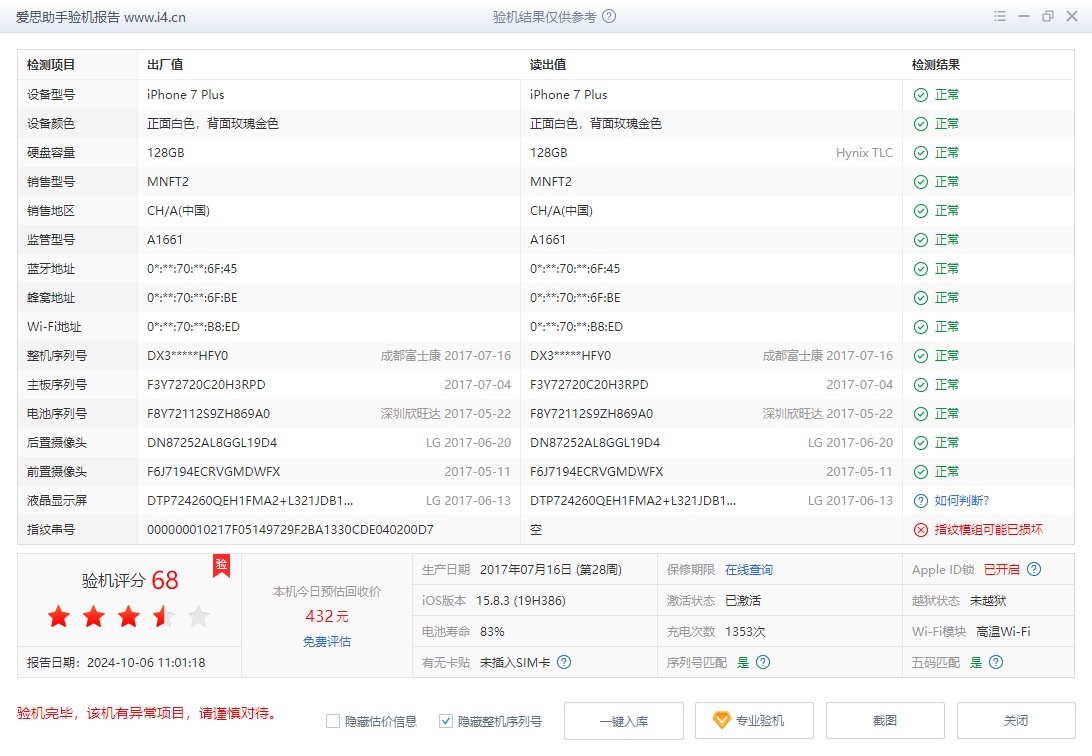Click the 免费评估 link
The width and height of the screenshot is (1092, 756).
(327, 642)
